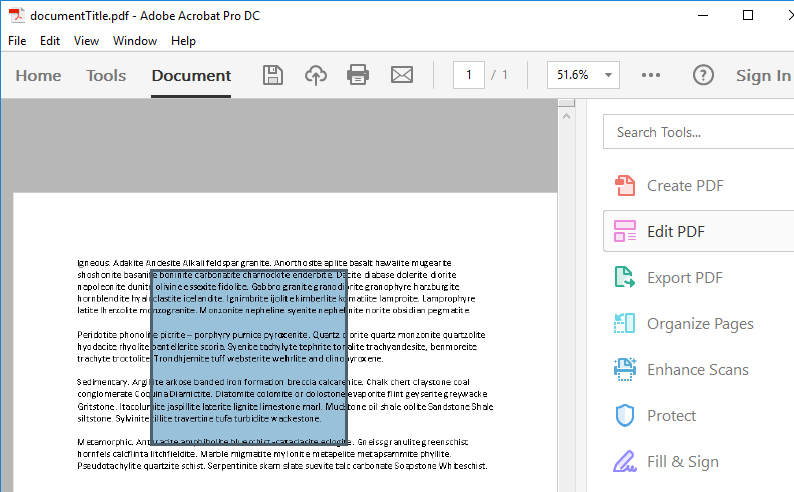
Task: Select the Organize Pages tool
Action: [699, 323]
